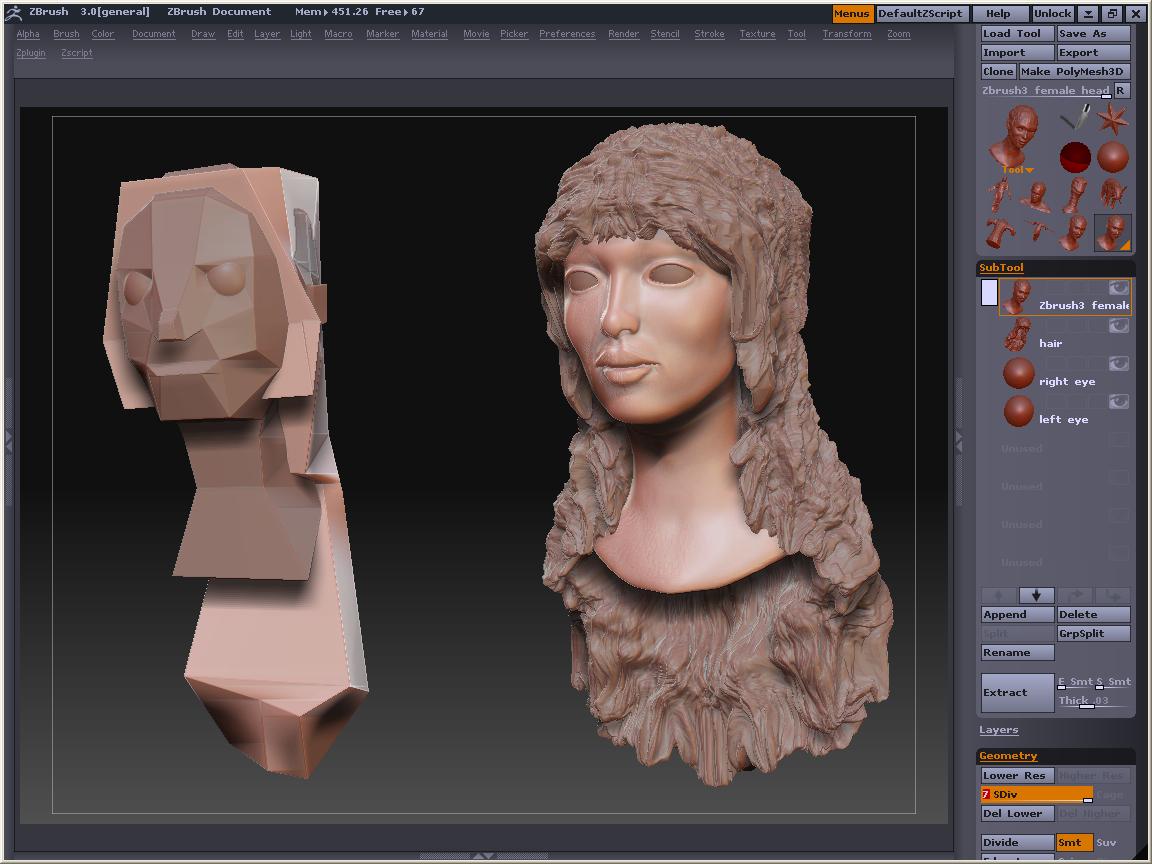Click the Append subtool button
This screenshot has width=1152, height=864.
tap(1017, 614)
